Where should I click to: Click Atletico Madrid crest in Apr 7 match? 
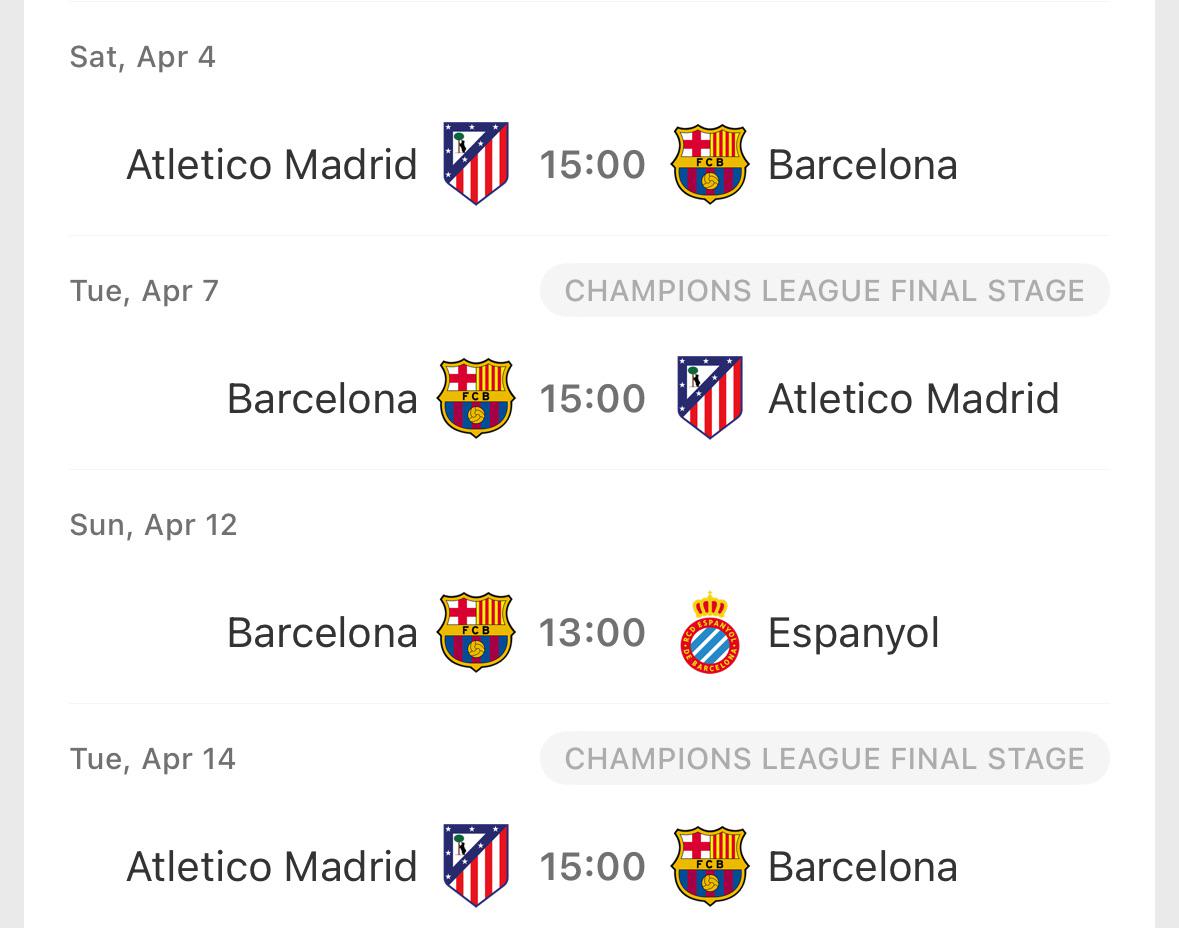[709, 397]
